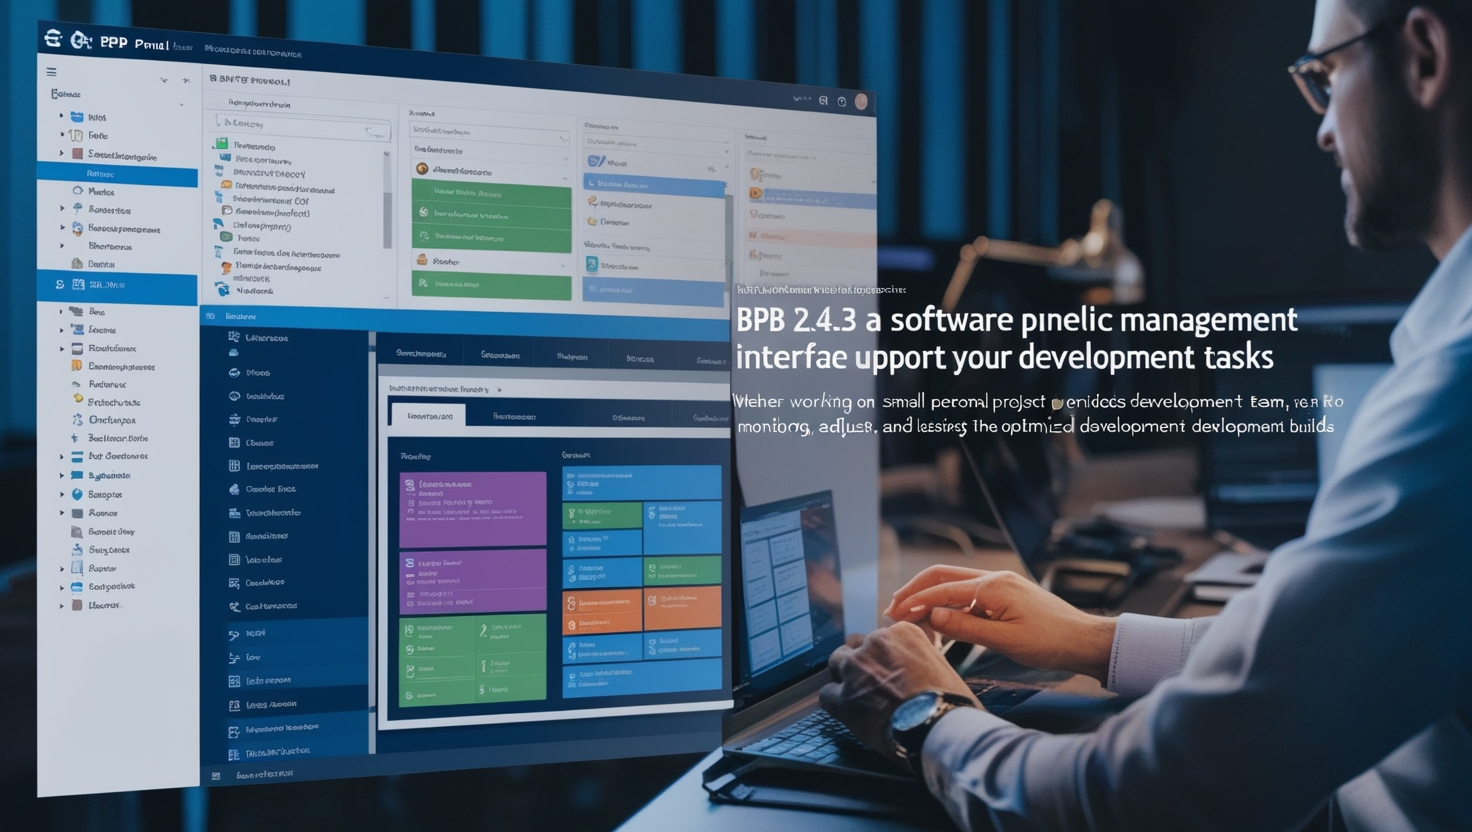Click the maroon square icon in the sidebar tree

pyautogui.click(x=77, y=154)
